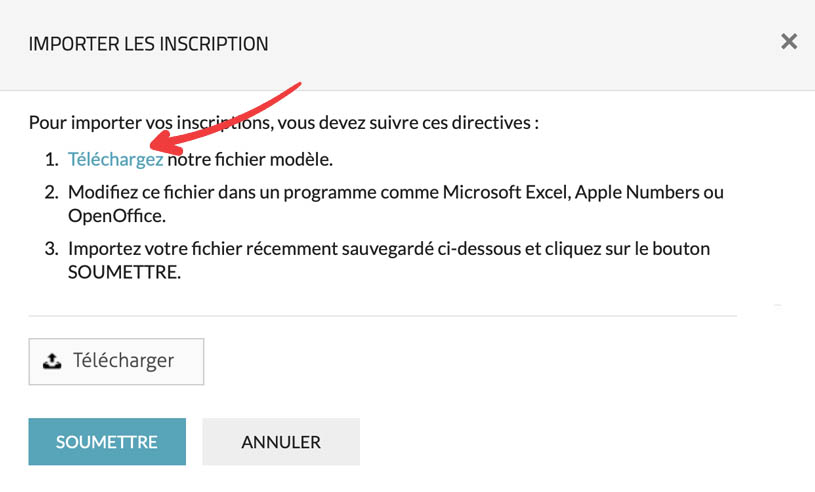Viewport: 815px width, 492px height.
Task: Click the intro sentence about directives
Action: (x=284, y=124)
